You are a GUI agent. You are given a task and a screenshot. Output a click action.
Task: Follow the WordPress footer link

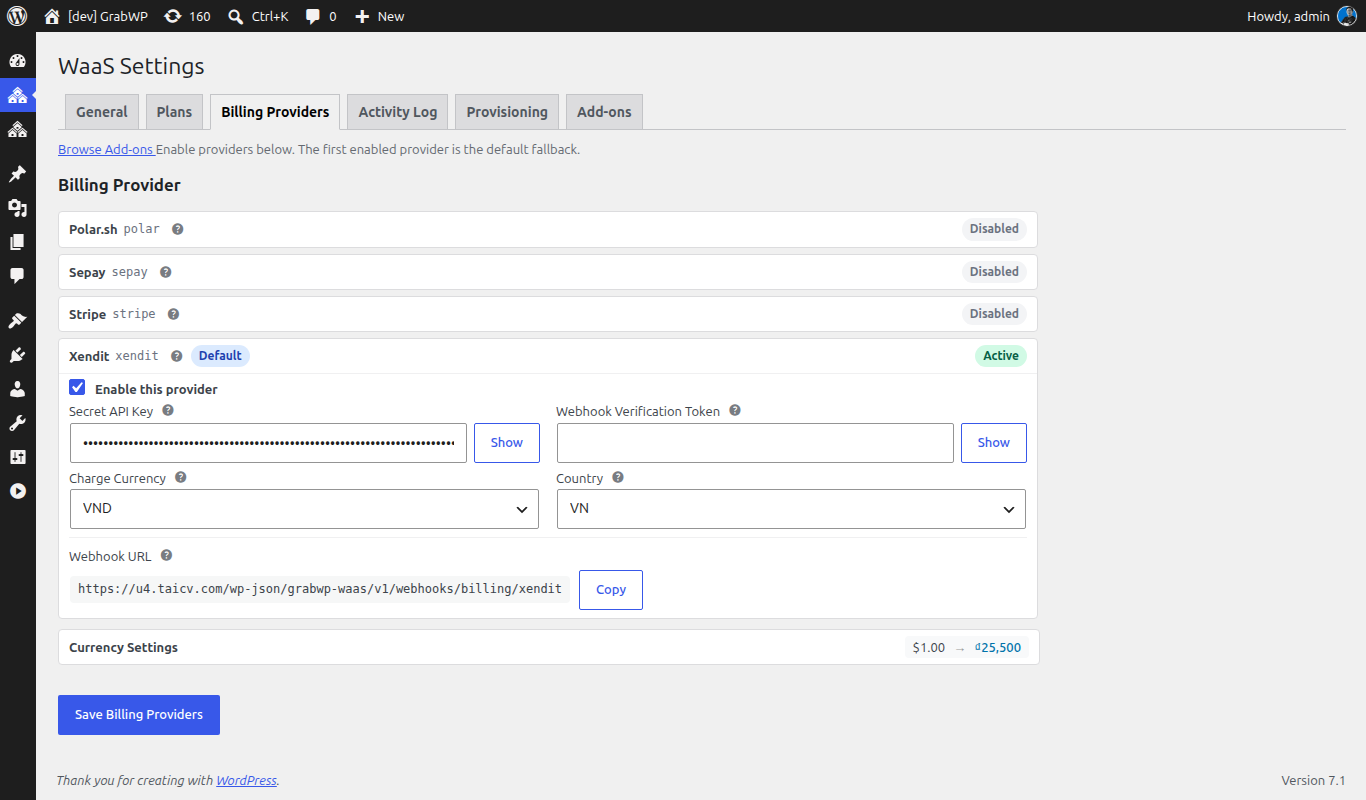point(246,780)
